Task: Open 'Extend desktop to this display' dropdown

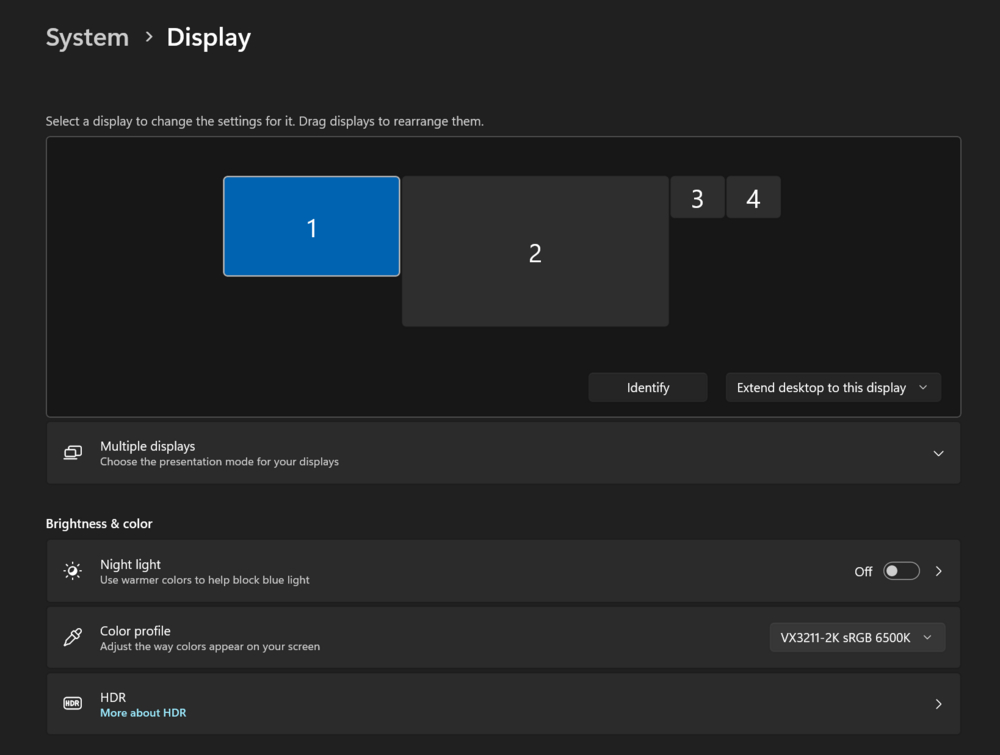Action: (x=833, y=388)
